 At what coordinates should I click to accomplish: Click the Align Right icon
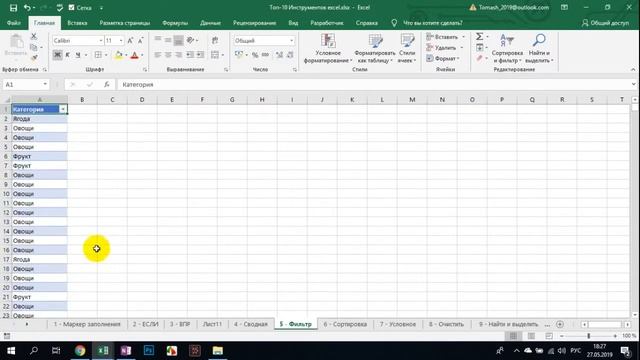pos(178,55)
